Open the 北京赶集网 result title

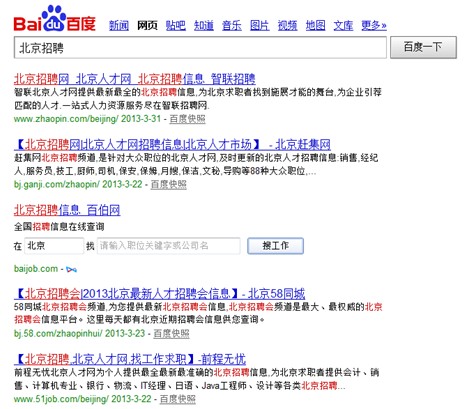172,144
